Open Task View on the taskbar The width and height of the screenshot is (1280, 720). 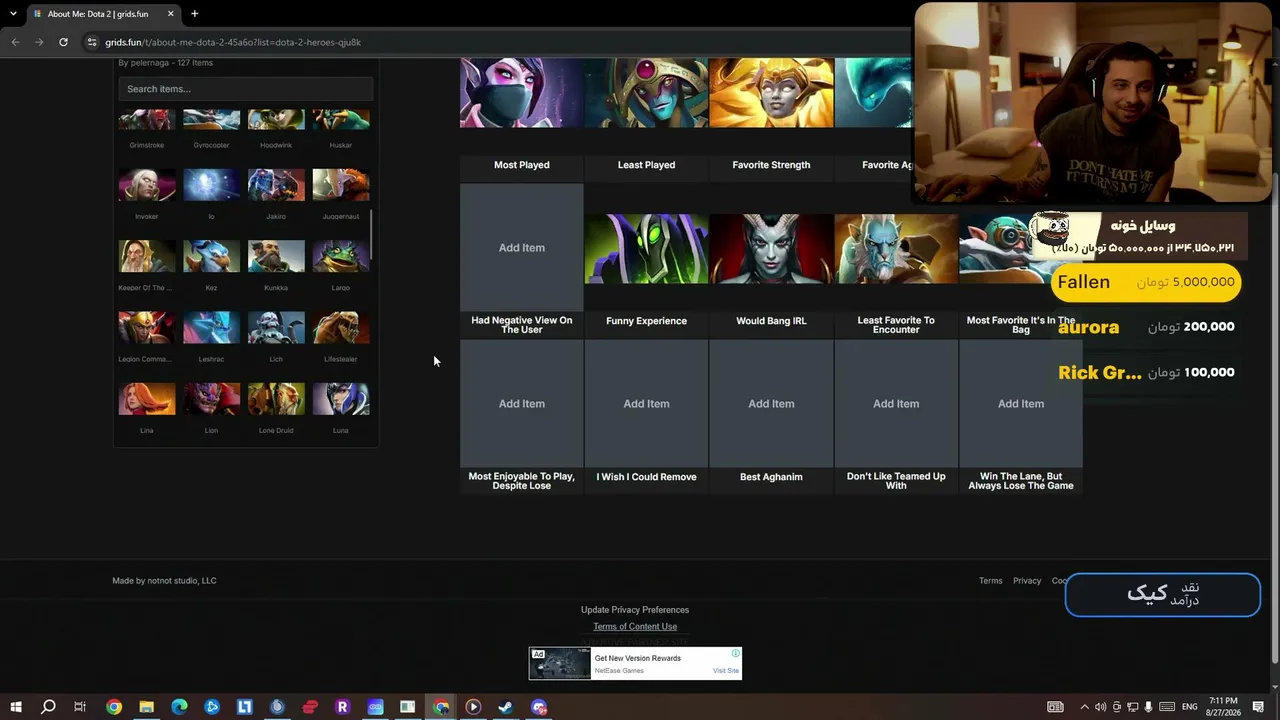click(80, 707)
